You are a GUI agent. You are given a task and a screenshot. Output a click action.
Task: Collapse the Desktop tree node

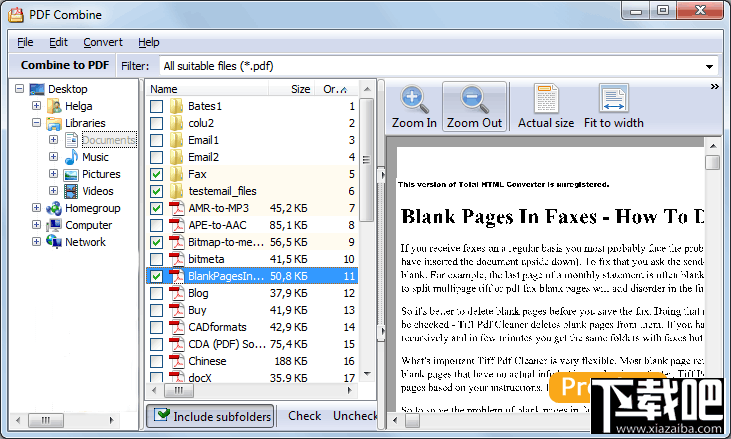click(20, 89)
